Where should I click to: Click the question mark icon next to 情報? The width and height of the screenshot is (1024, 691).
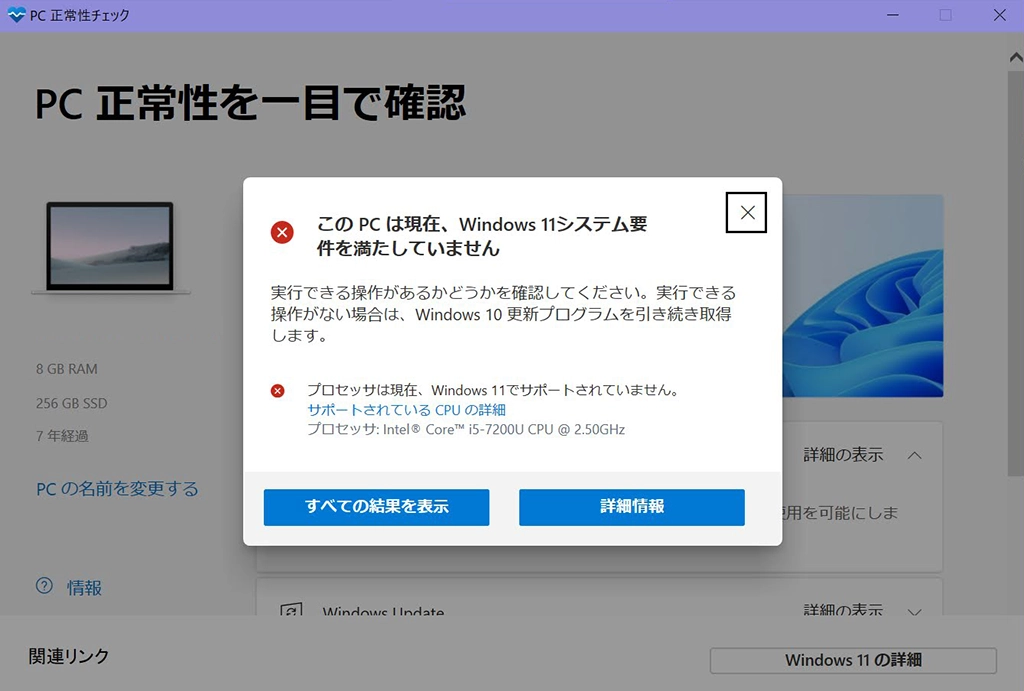44,587
